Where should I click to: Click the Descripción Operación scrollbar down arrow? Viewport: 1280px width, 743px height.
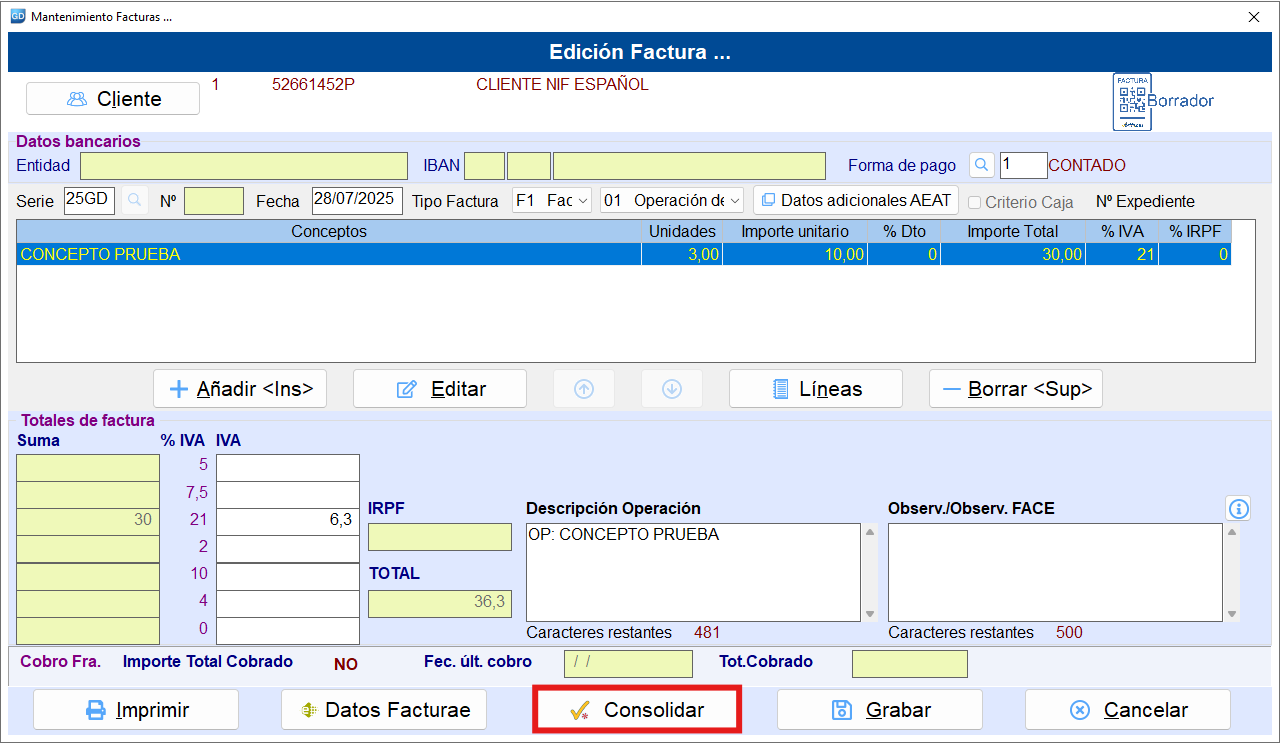[870, 614]
